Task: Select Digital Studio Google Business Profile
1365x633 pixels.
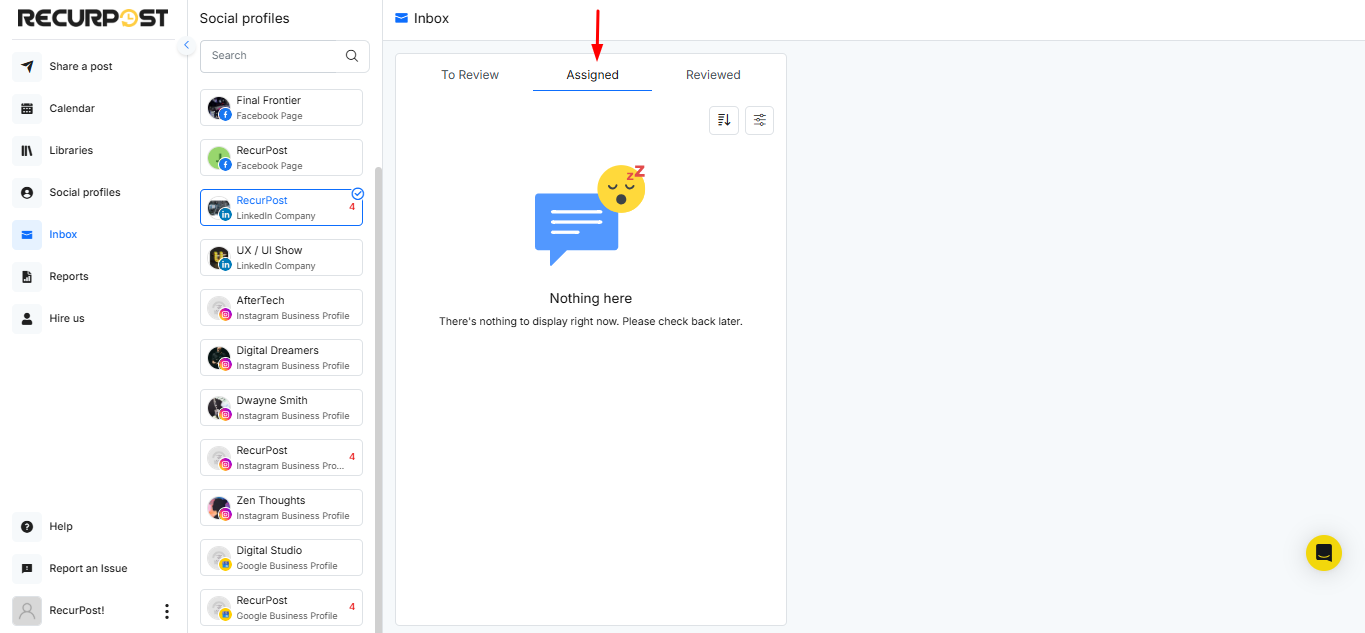Action: click(281, 558)
